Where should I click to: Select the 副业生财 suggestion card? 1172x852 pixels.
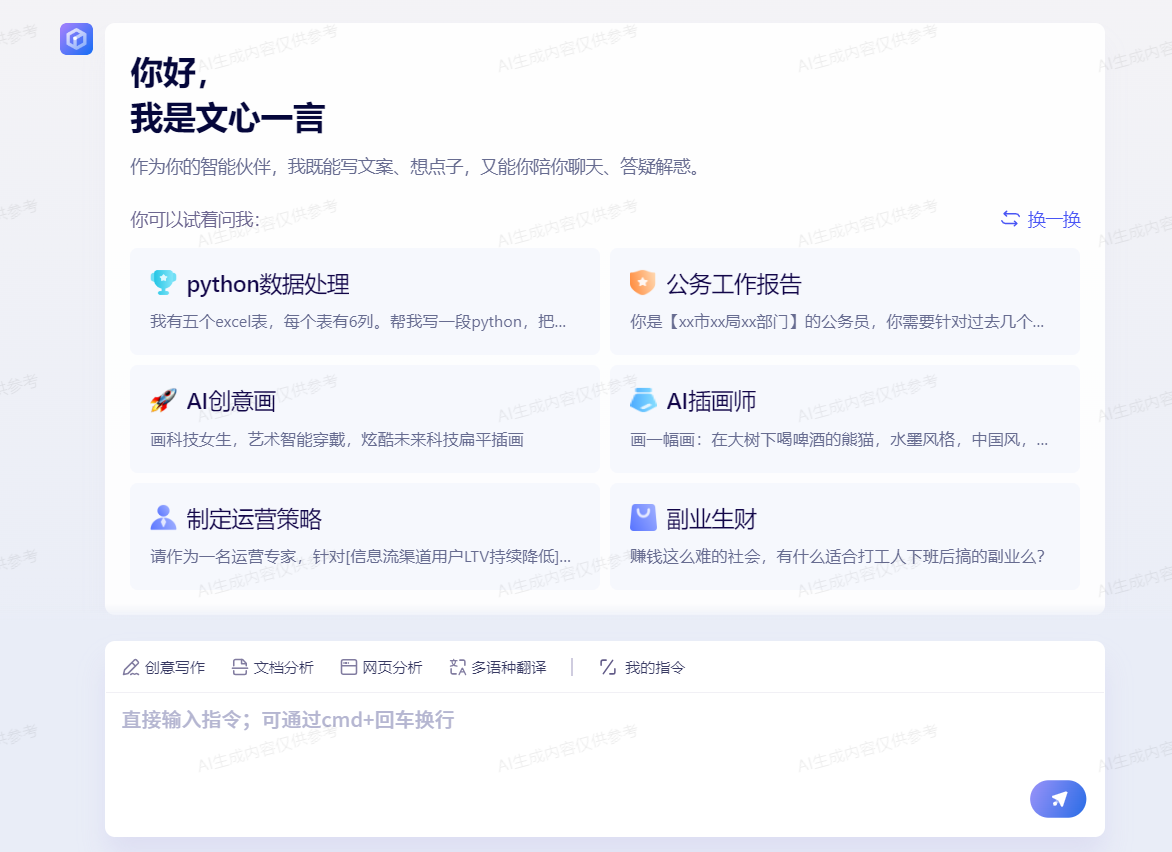(844, 536)
